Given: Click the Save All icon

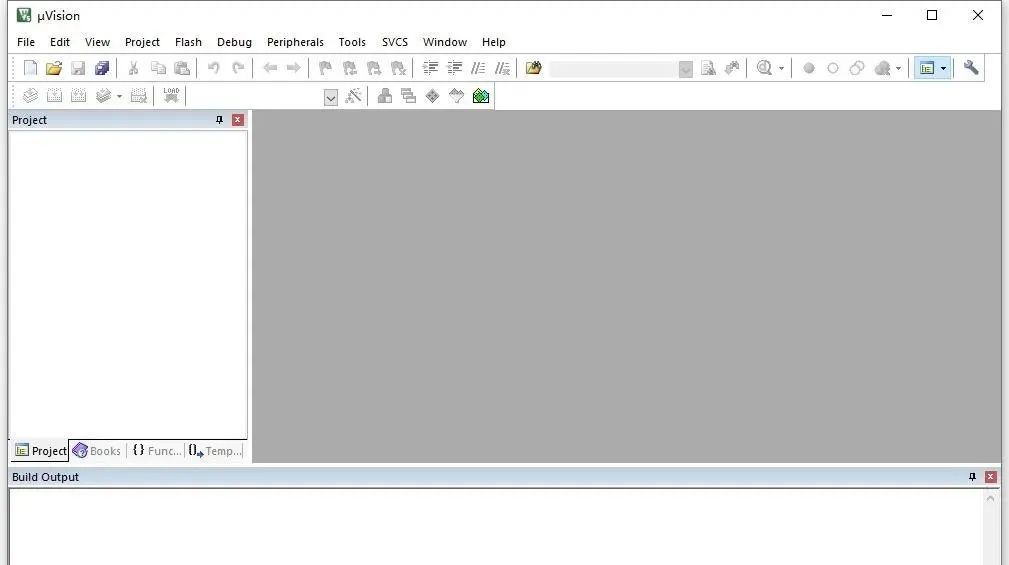Looking at the screenshot, I should coord(102,68).
